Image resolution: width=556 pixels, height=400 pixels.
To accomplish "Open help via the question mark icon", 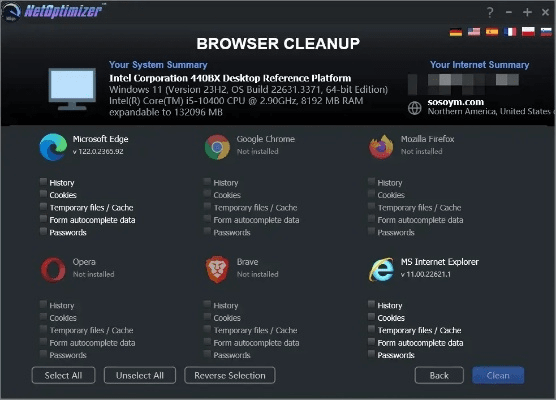I will click(490, 12).
